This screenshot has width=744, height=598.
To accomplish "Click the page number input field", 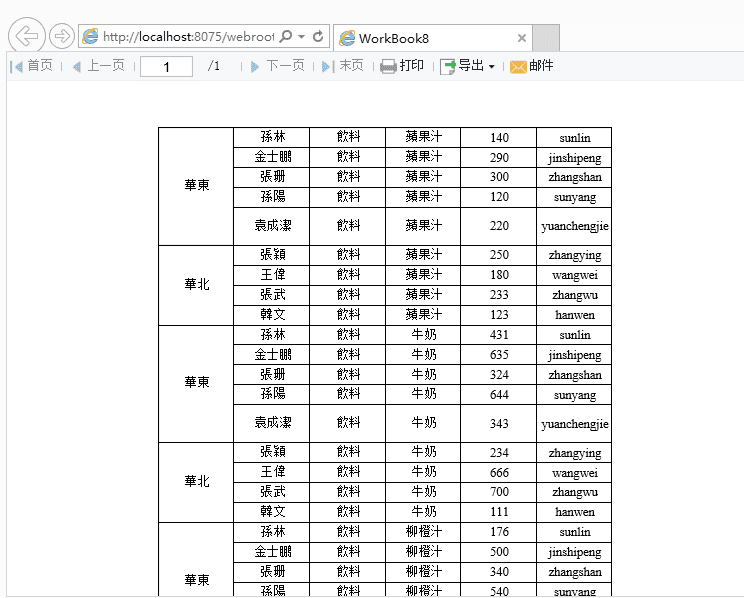I will (x=166, y=66).
